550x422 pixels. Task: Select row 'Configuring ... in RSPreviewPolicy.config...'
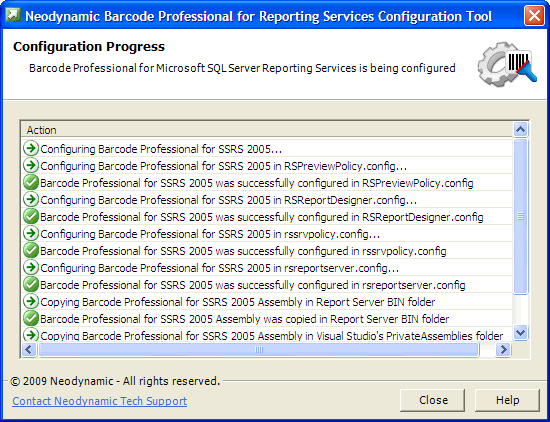pos(267,166)
